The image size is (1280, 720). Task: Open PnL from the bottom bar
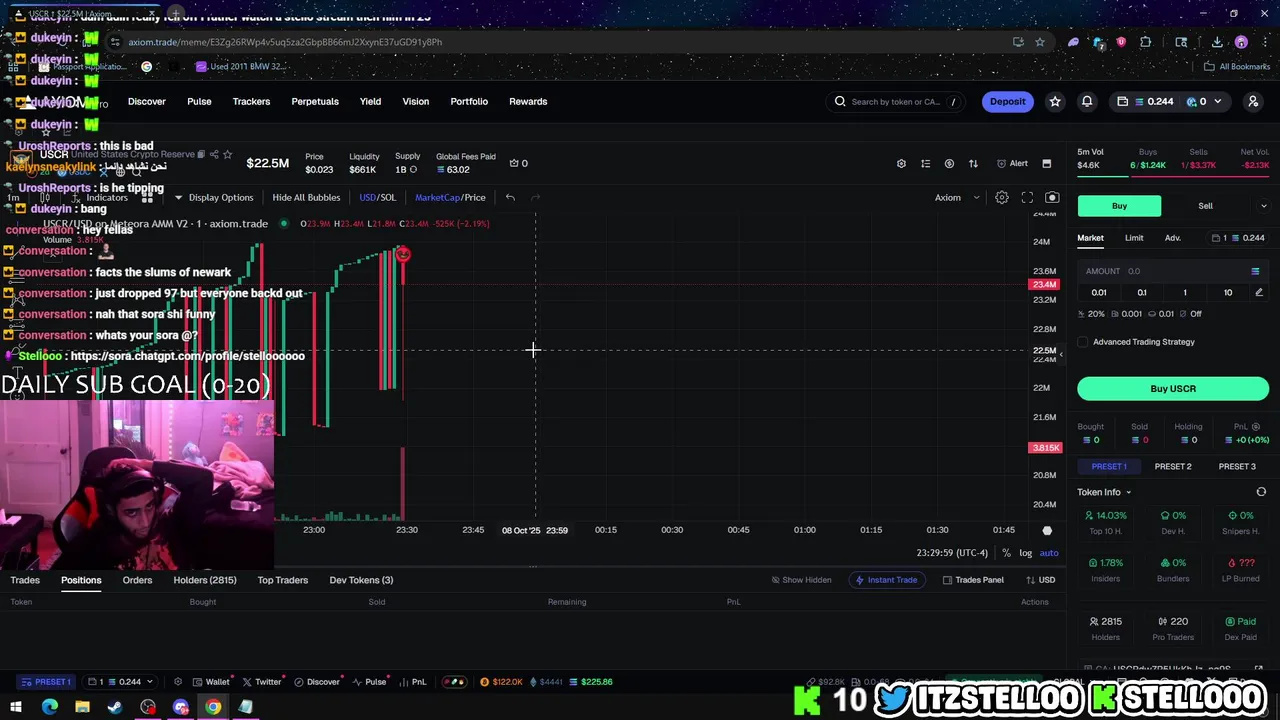[412, 682]
